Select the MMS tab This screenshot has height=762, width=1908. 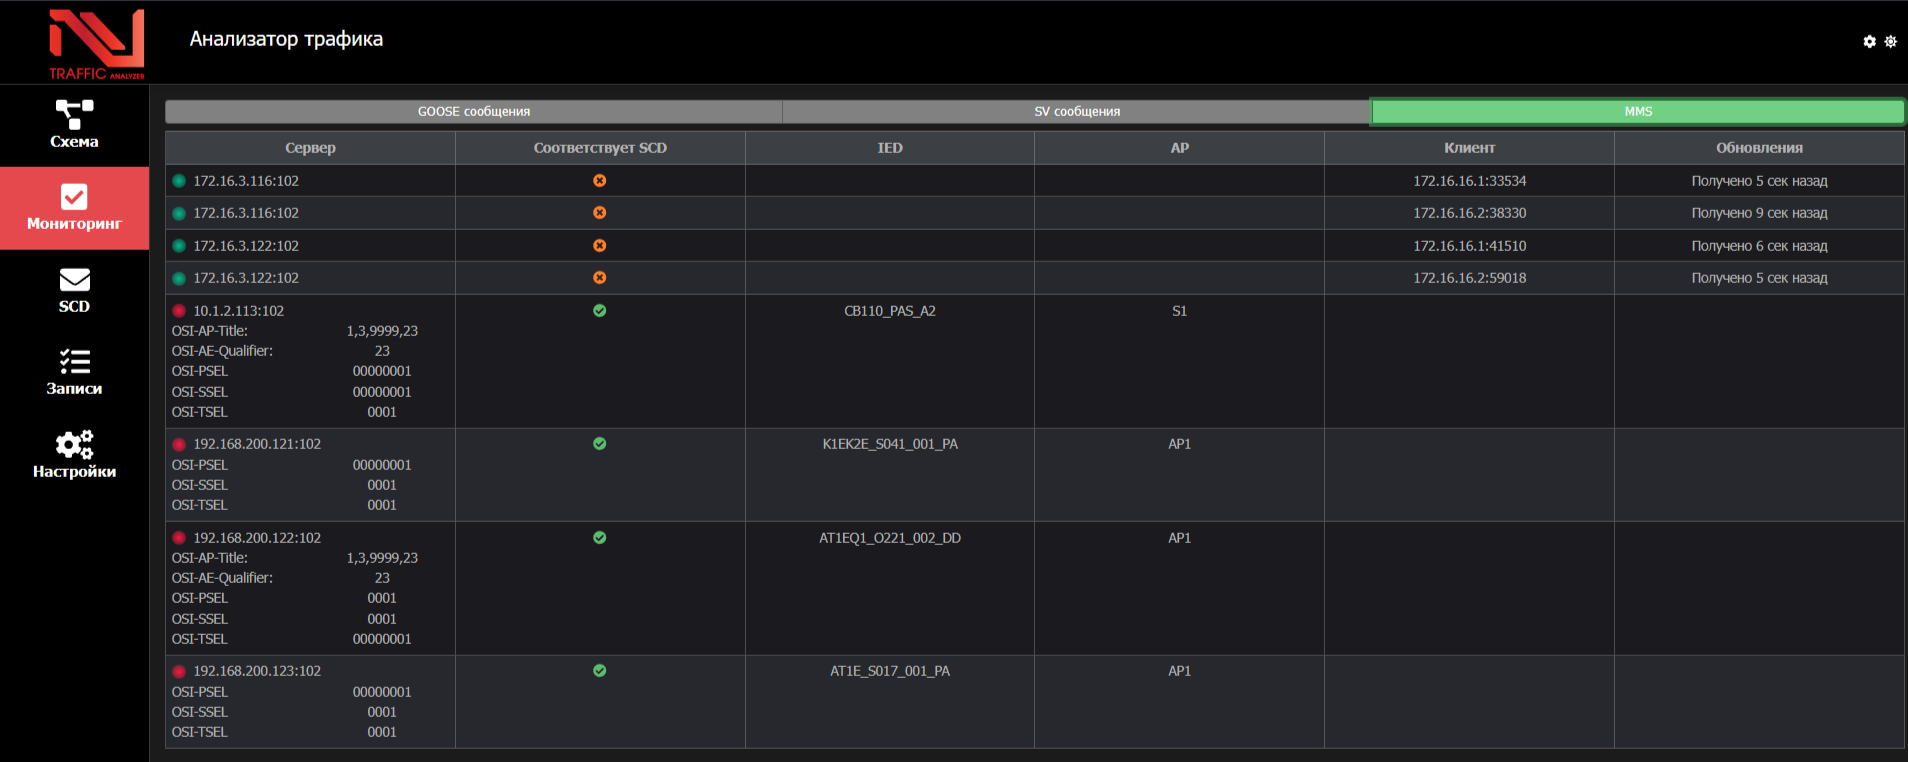pos(1637,112)
